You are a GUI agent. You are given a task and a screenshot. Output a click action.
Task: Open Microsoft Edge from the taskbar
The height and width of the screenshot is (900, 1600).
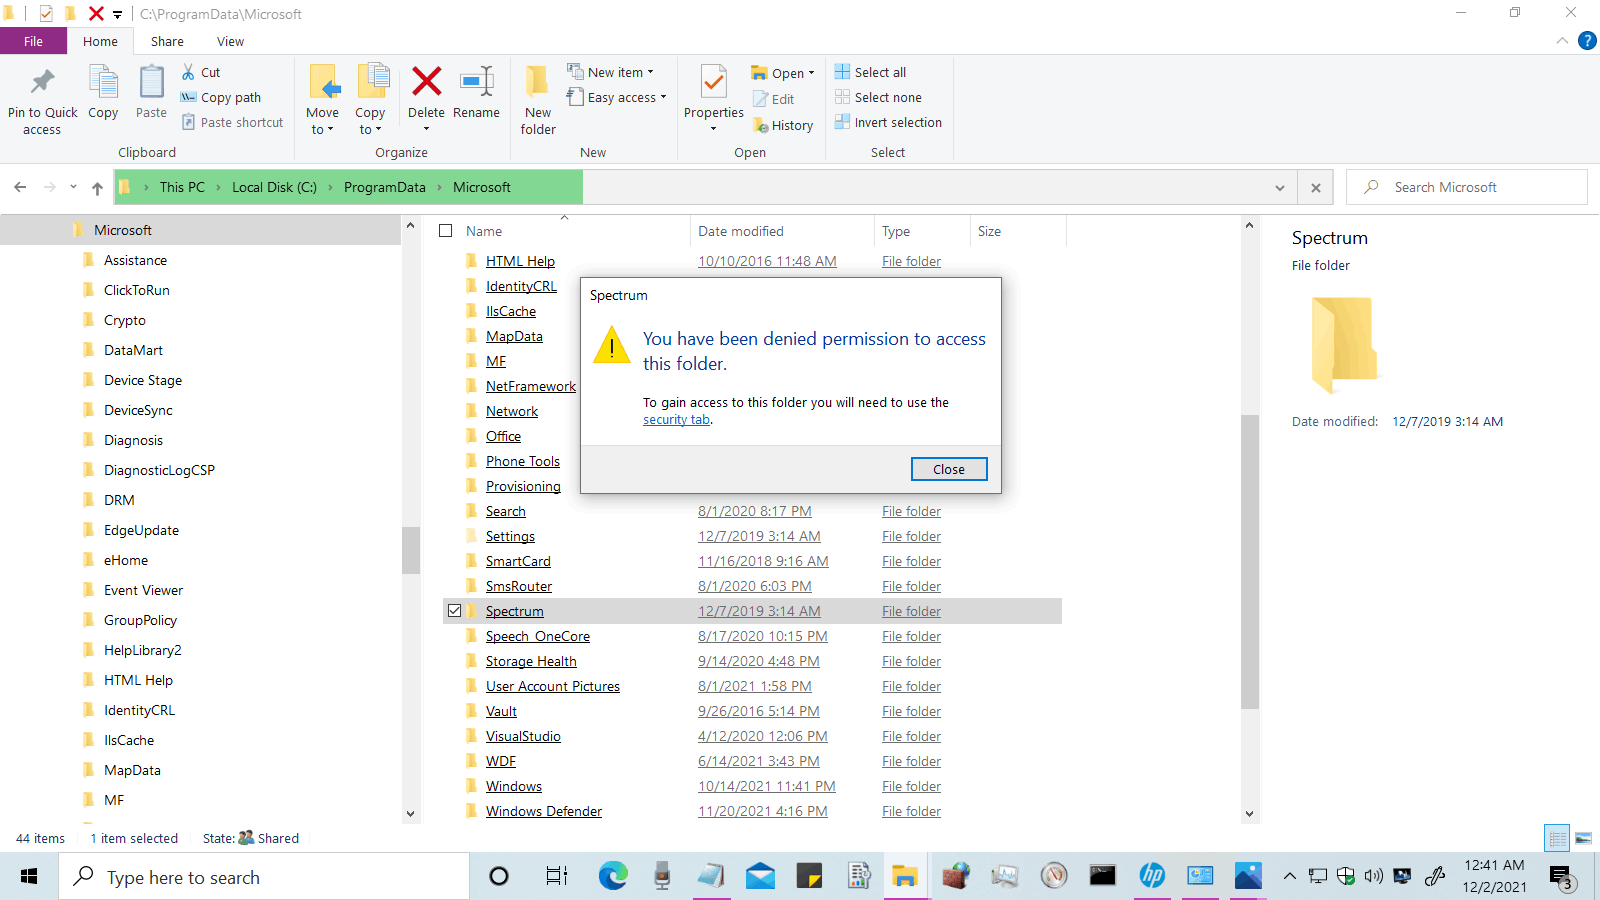click(613, 877)
